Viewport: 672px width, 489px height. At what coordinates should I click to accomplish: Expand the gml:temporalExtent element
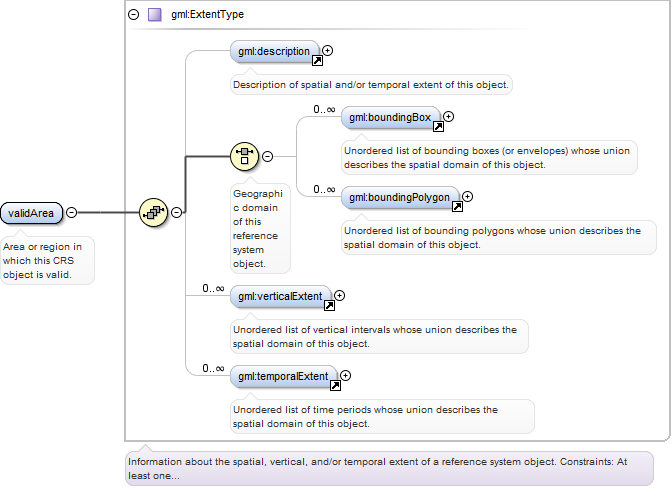(345, 376)
